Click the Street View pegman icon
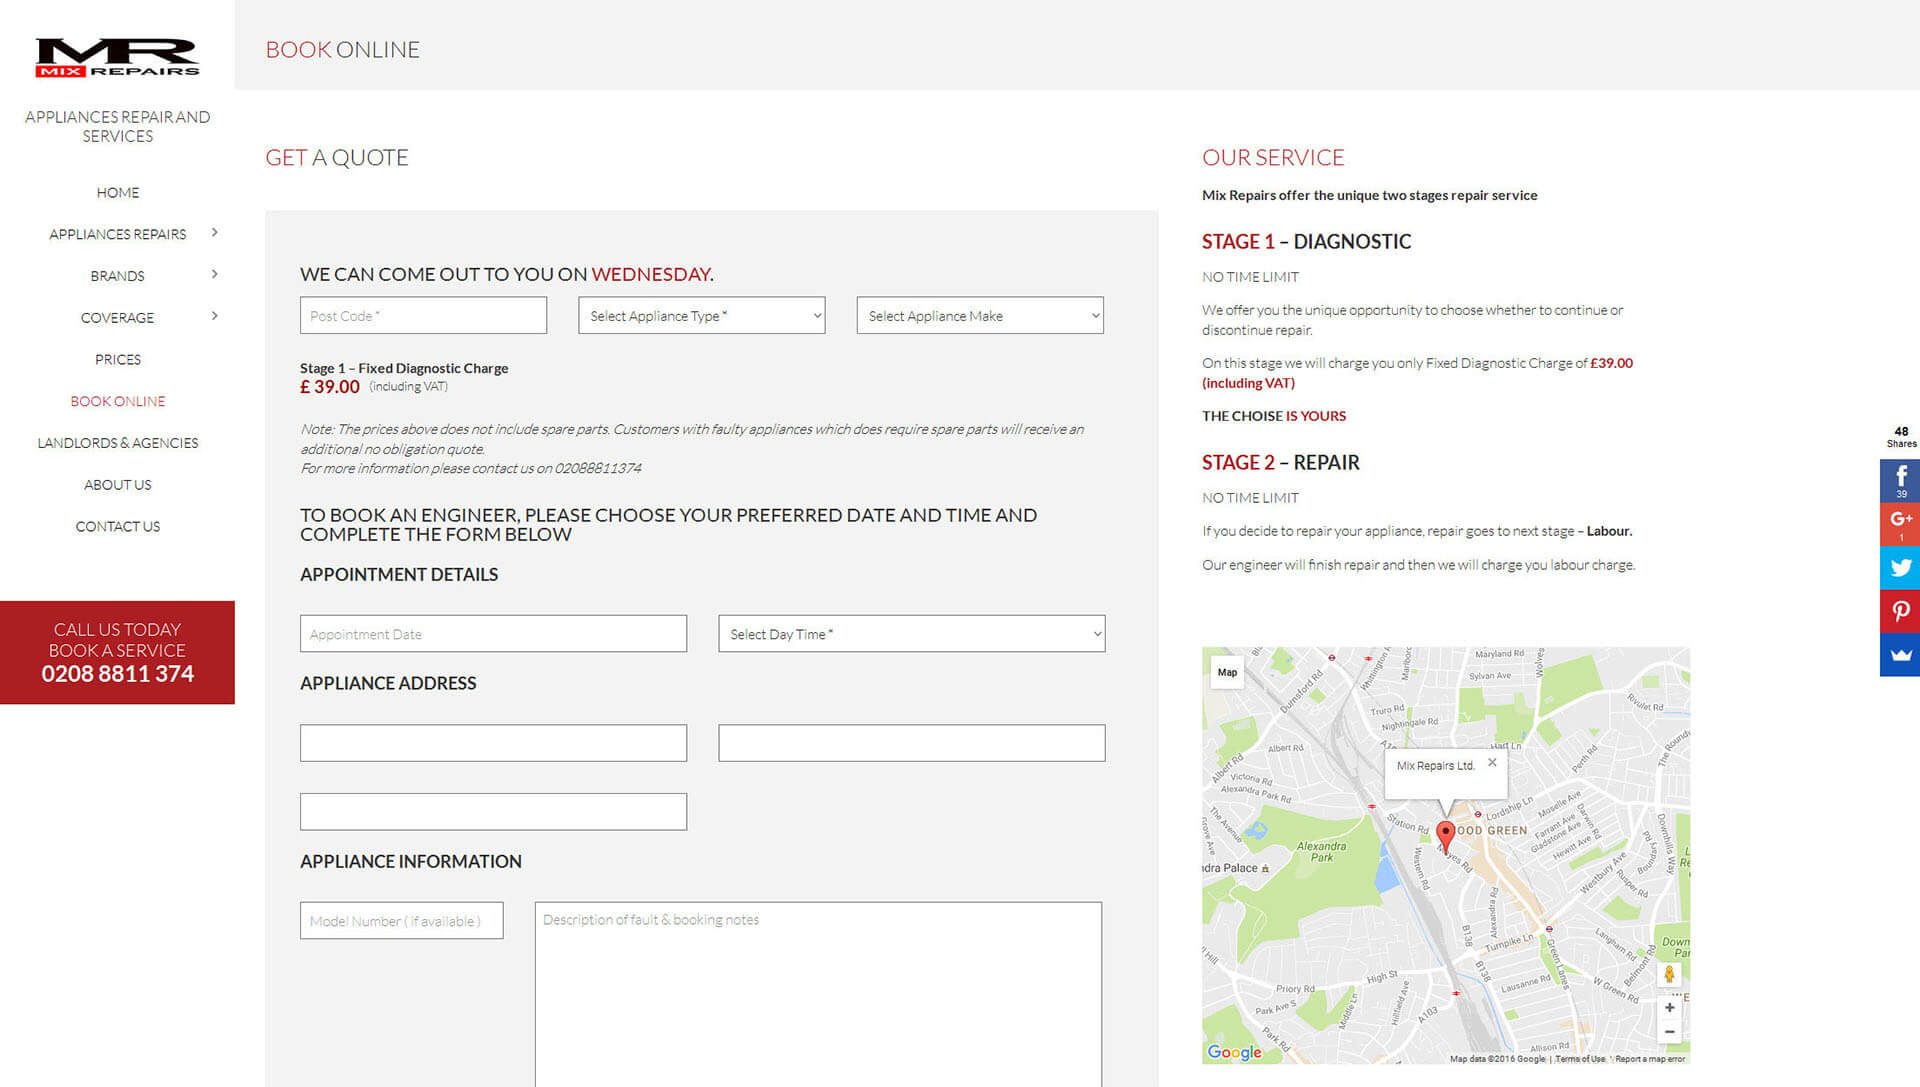 (x=1669, y=974)
